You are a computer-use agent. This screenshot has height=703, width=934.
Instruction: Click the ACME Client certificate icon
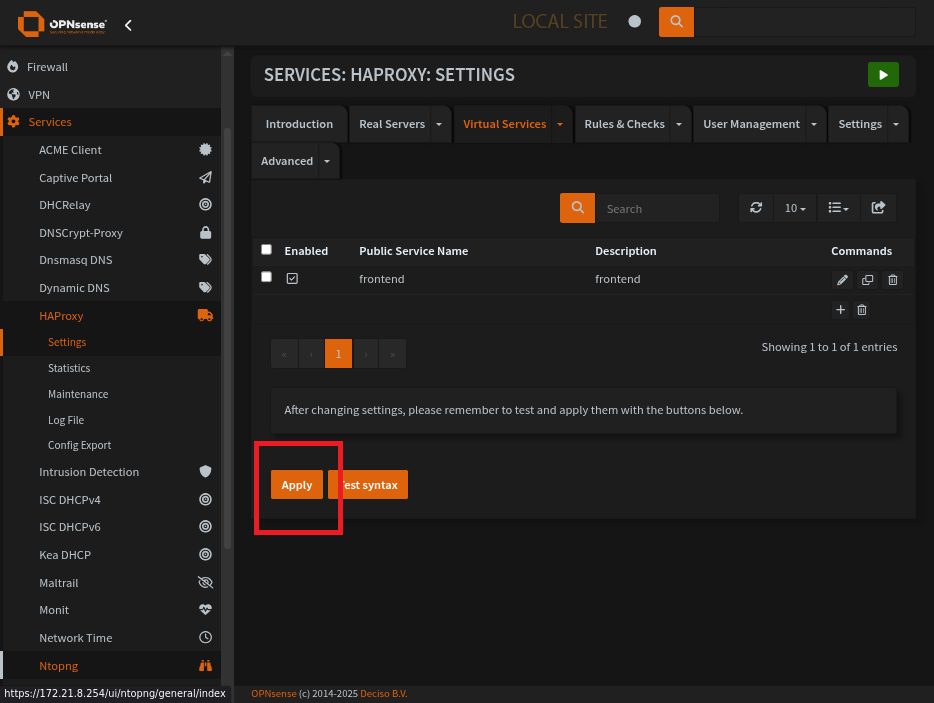pyautogui.click(x=205, y=150)
